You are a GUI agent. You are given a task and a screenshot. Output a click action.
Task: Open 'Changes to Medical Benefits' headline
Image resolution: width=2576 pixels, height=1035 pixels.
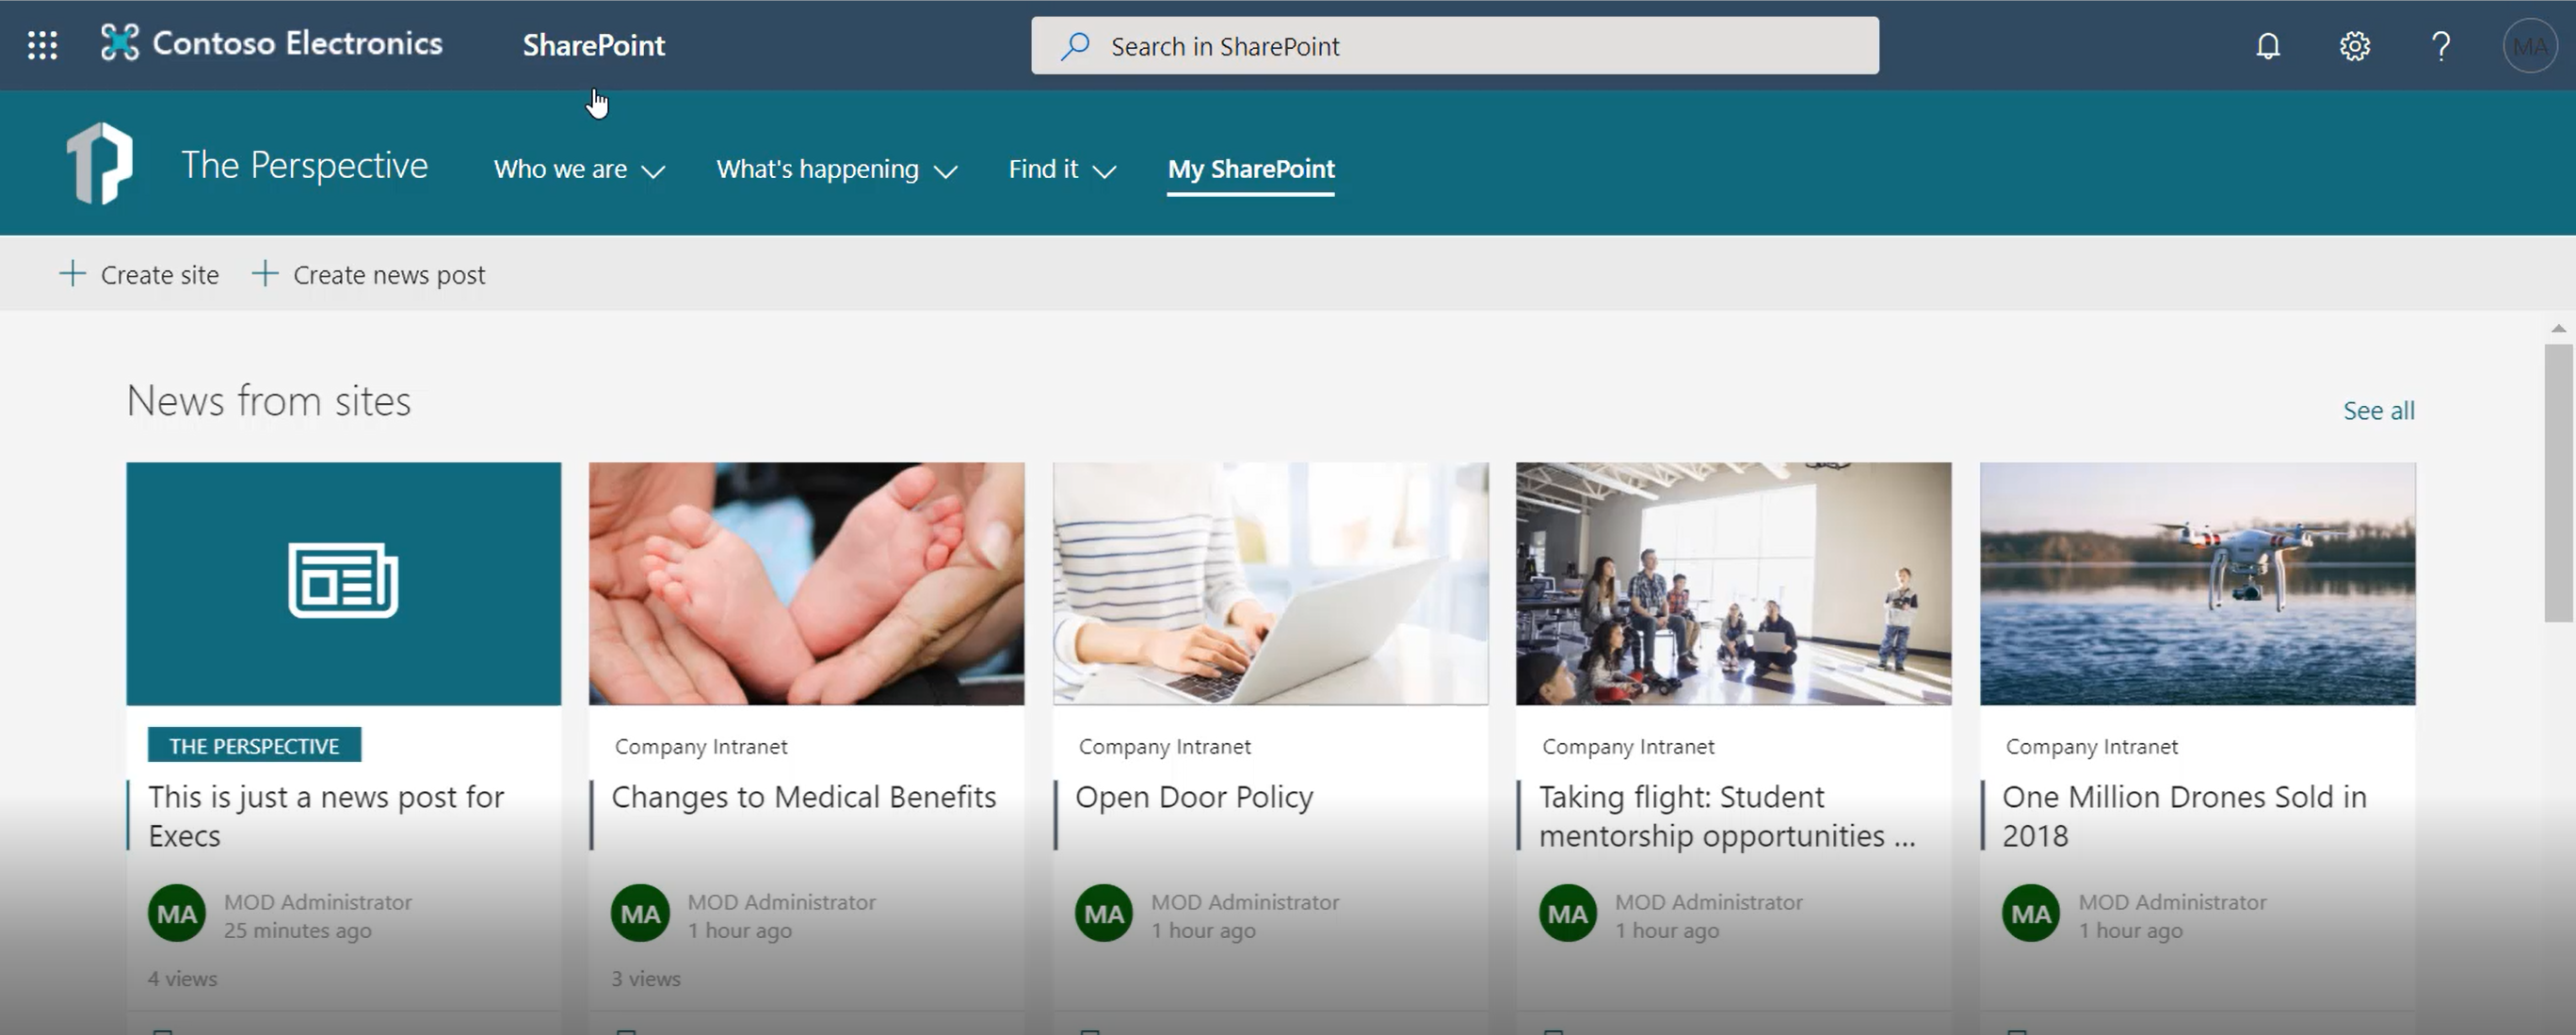coord(804,797)
